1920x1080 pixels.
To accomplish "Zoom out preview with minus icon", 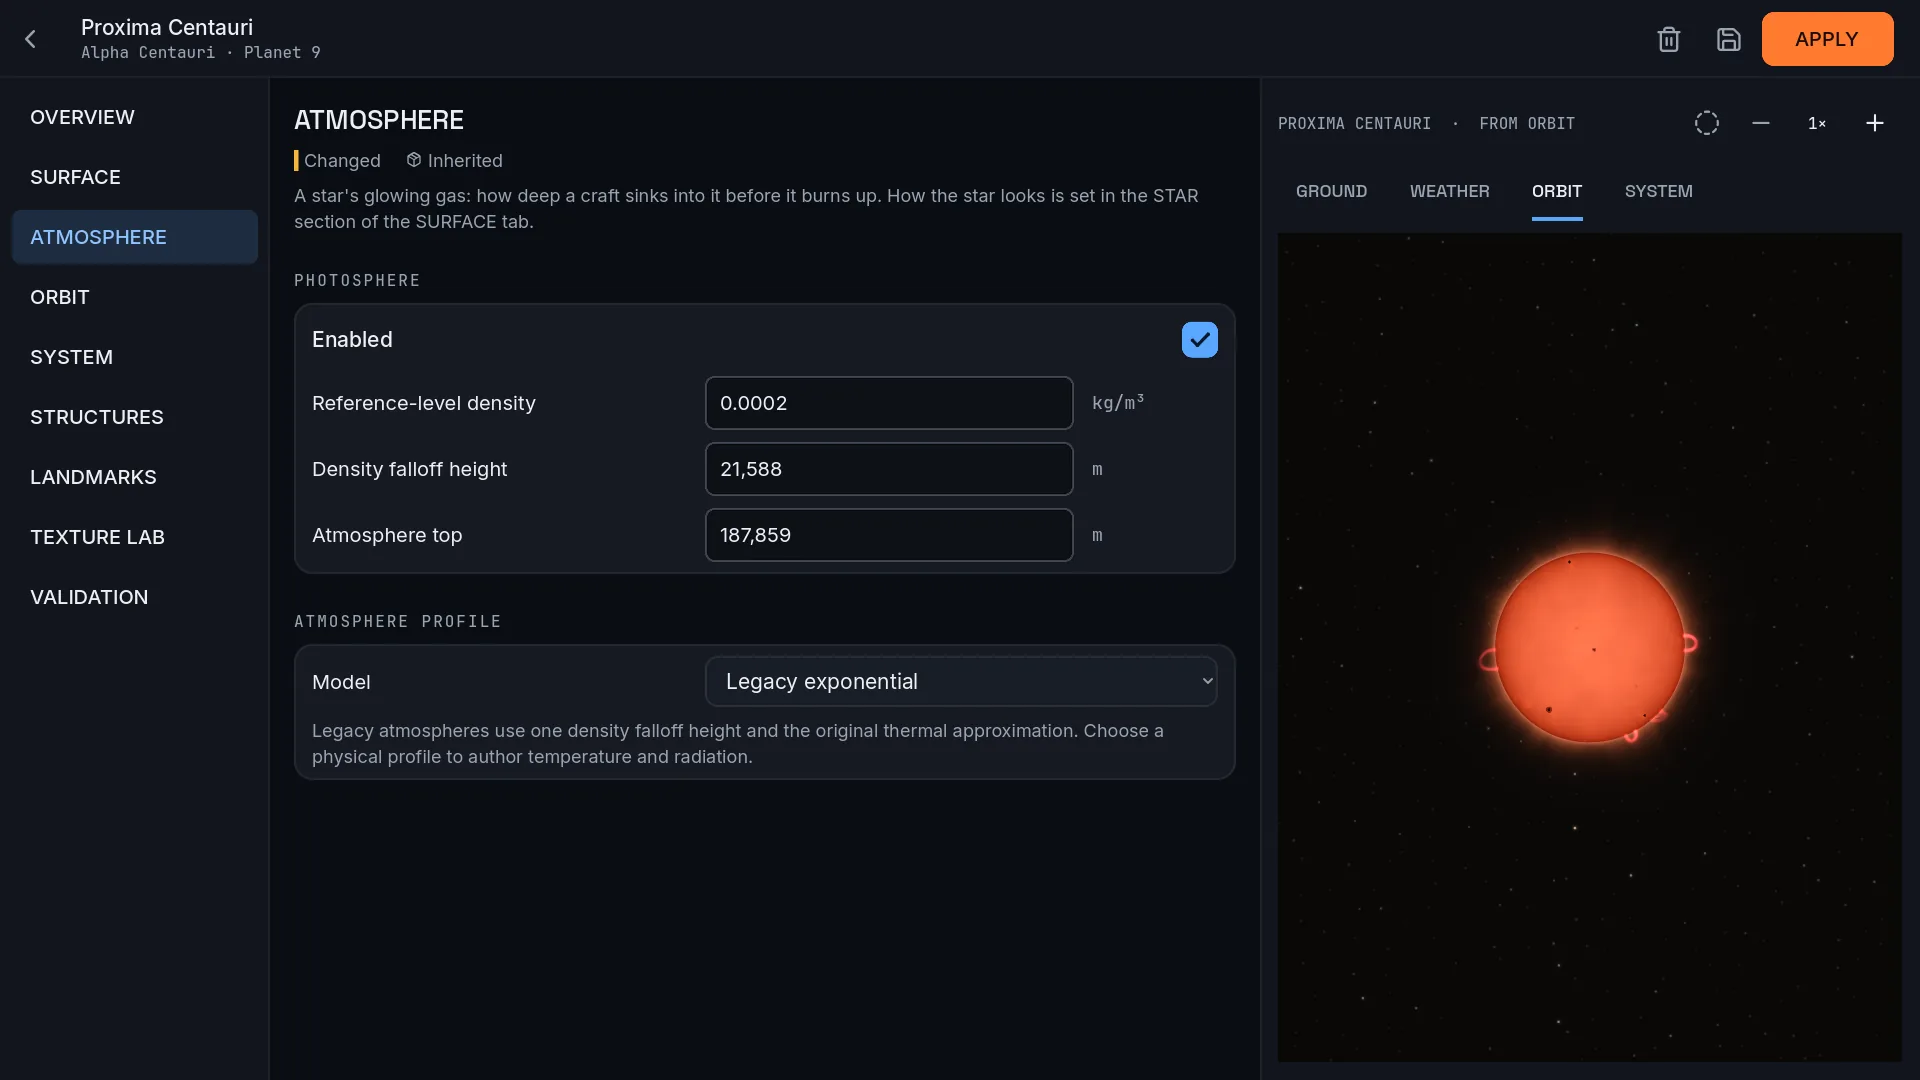I will 1760,123.
